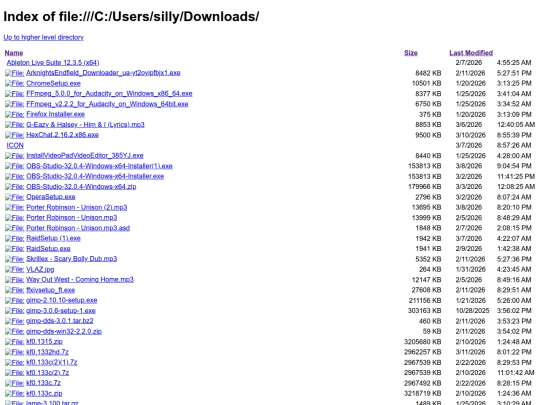Click the file icon beside RaidSetup.exe

(x=14, y=249)
